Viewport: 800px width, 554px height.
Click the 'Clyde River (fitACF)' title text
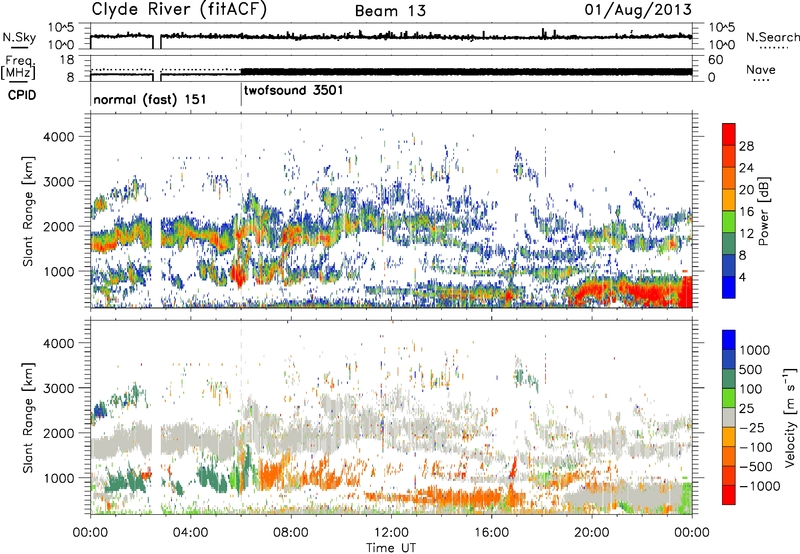tap(179, 9)
